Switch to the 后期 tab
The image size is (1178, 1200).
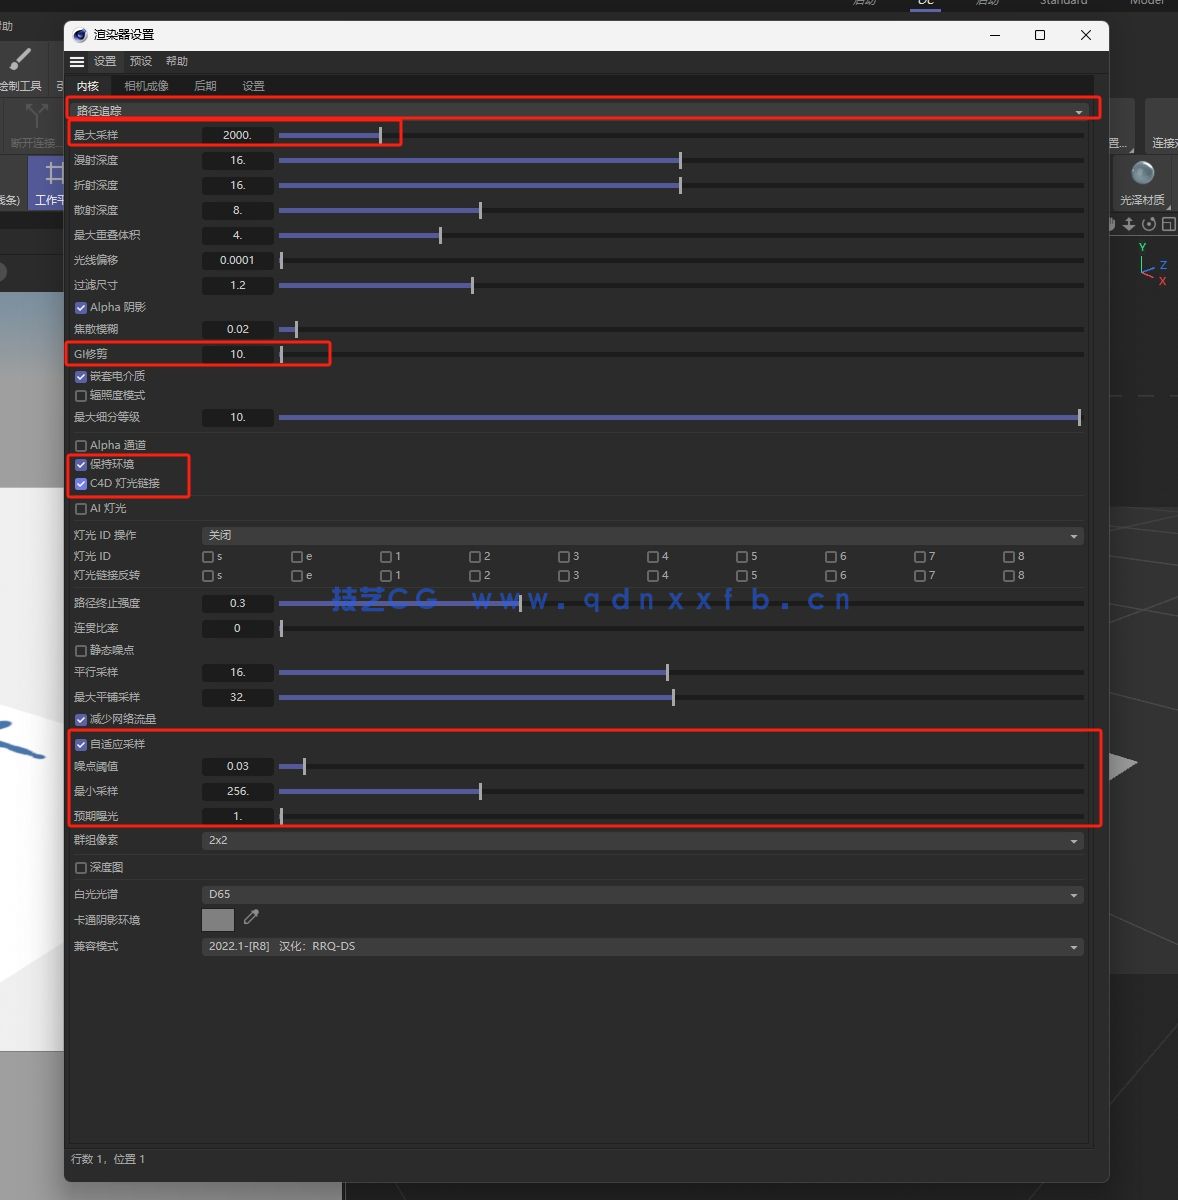coord(205,86)
